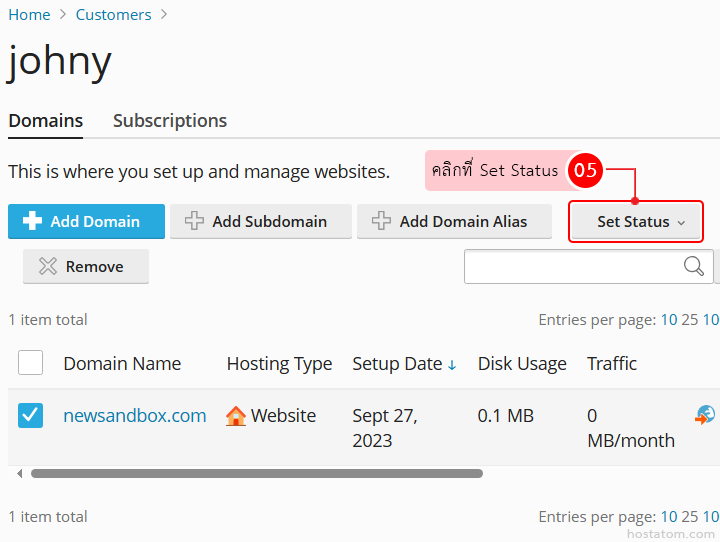Click the website house icon
This screenshot has width=720, height=542.
click(x=236, y=416)
